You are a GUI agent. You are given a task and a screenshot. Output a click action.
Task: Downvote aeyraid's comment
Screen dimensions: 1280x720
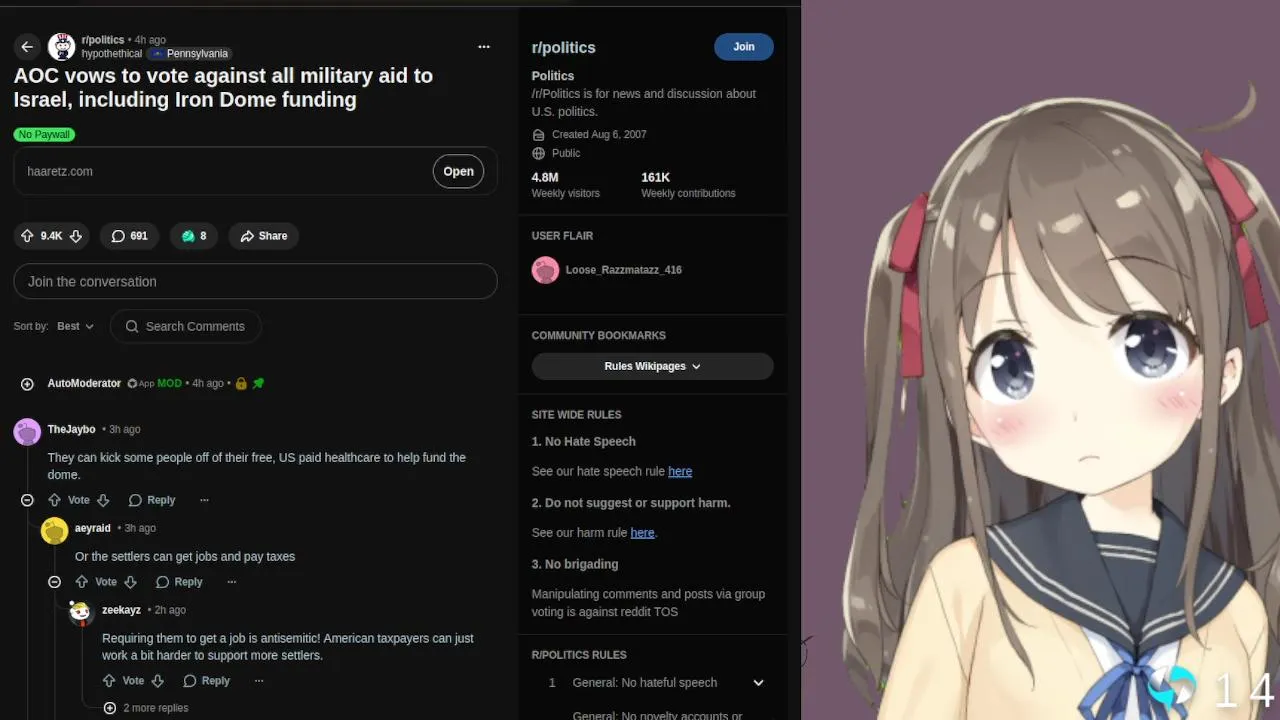tap(130, 582)
